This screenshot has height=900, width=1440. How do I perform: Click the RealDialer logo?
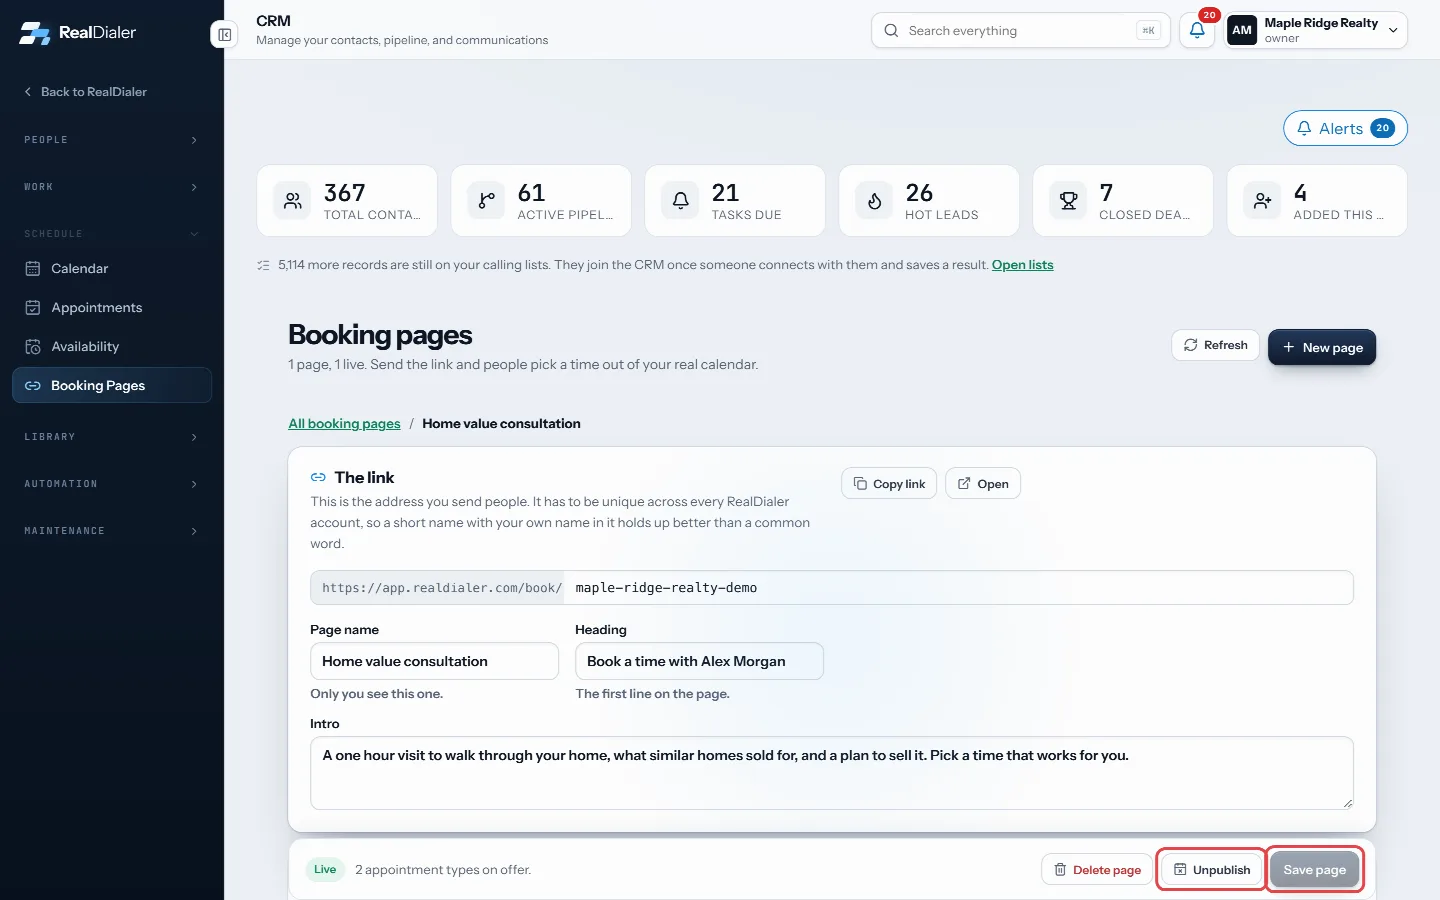[78, 33]
